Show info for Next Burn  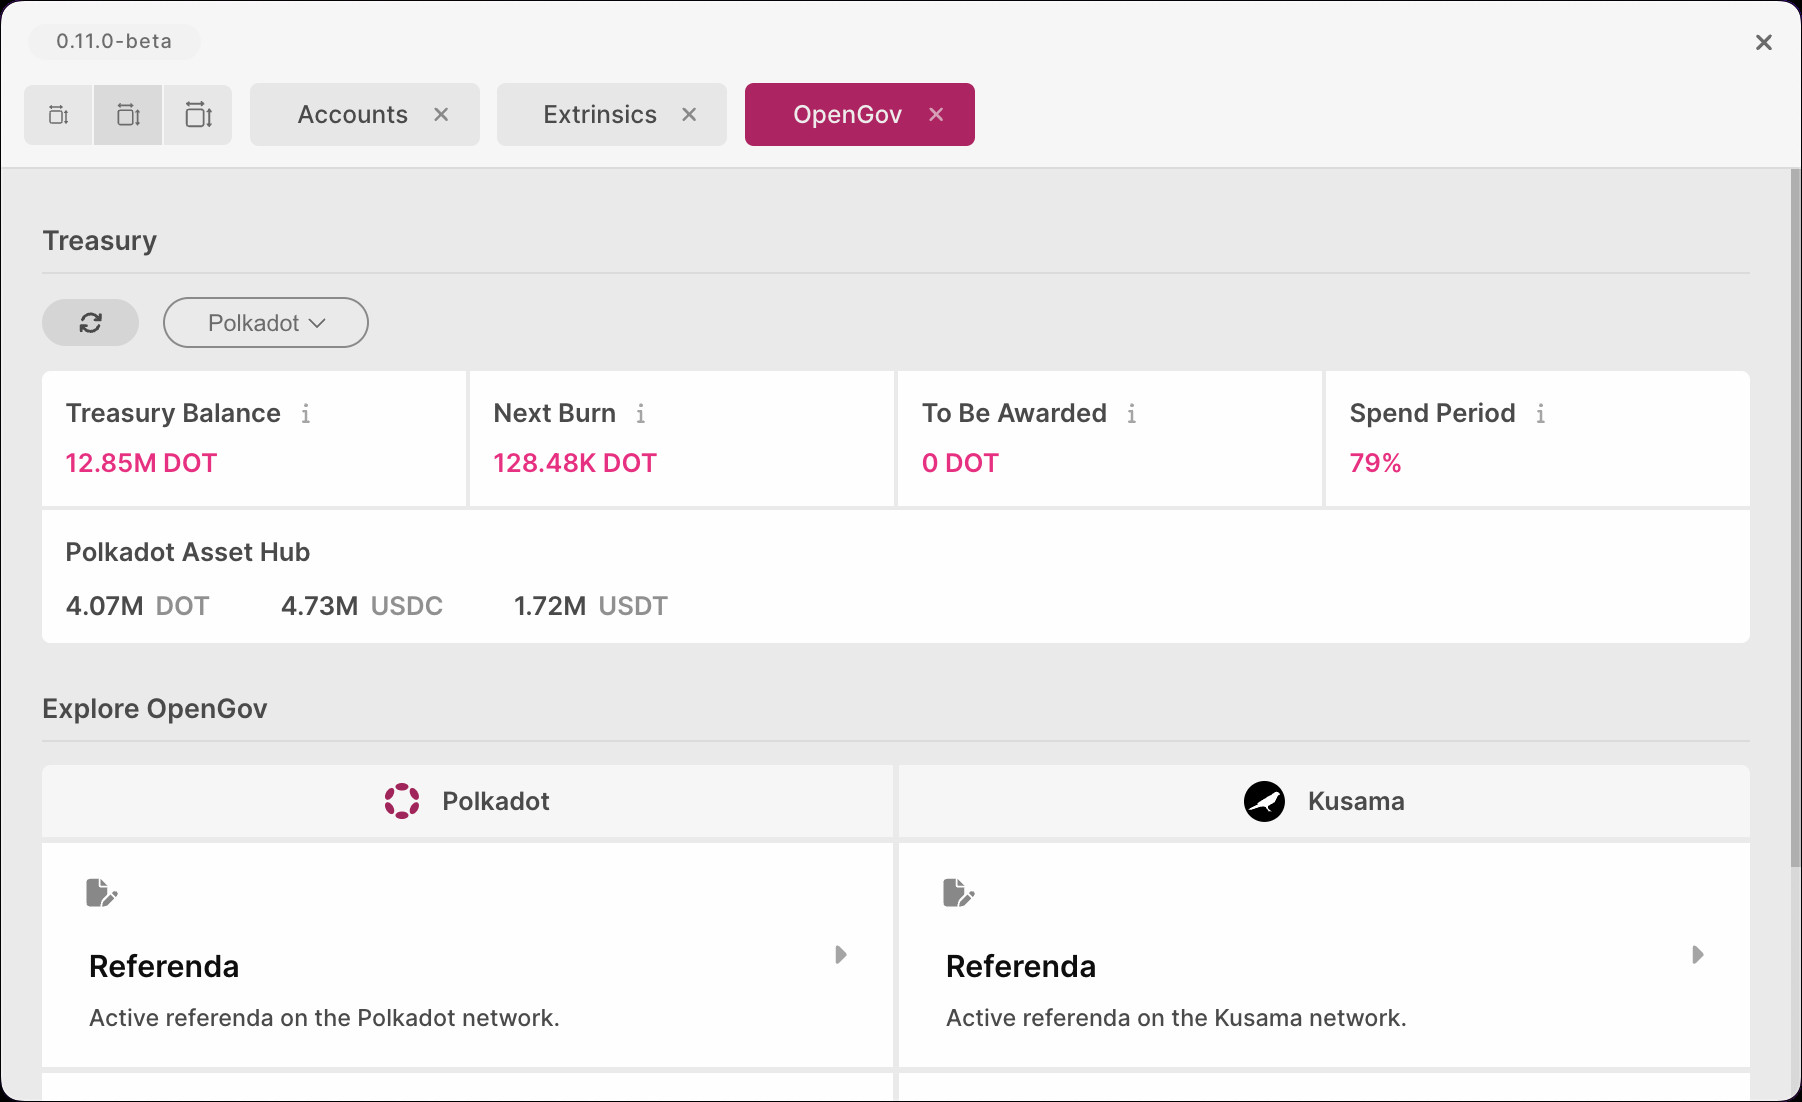(x=641, y=413)
